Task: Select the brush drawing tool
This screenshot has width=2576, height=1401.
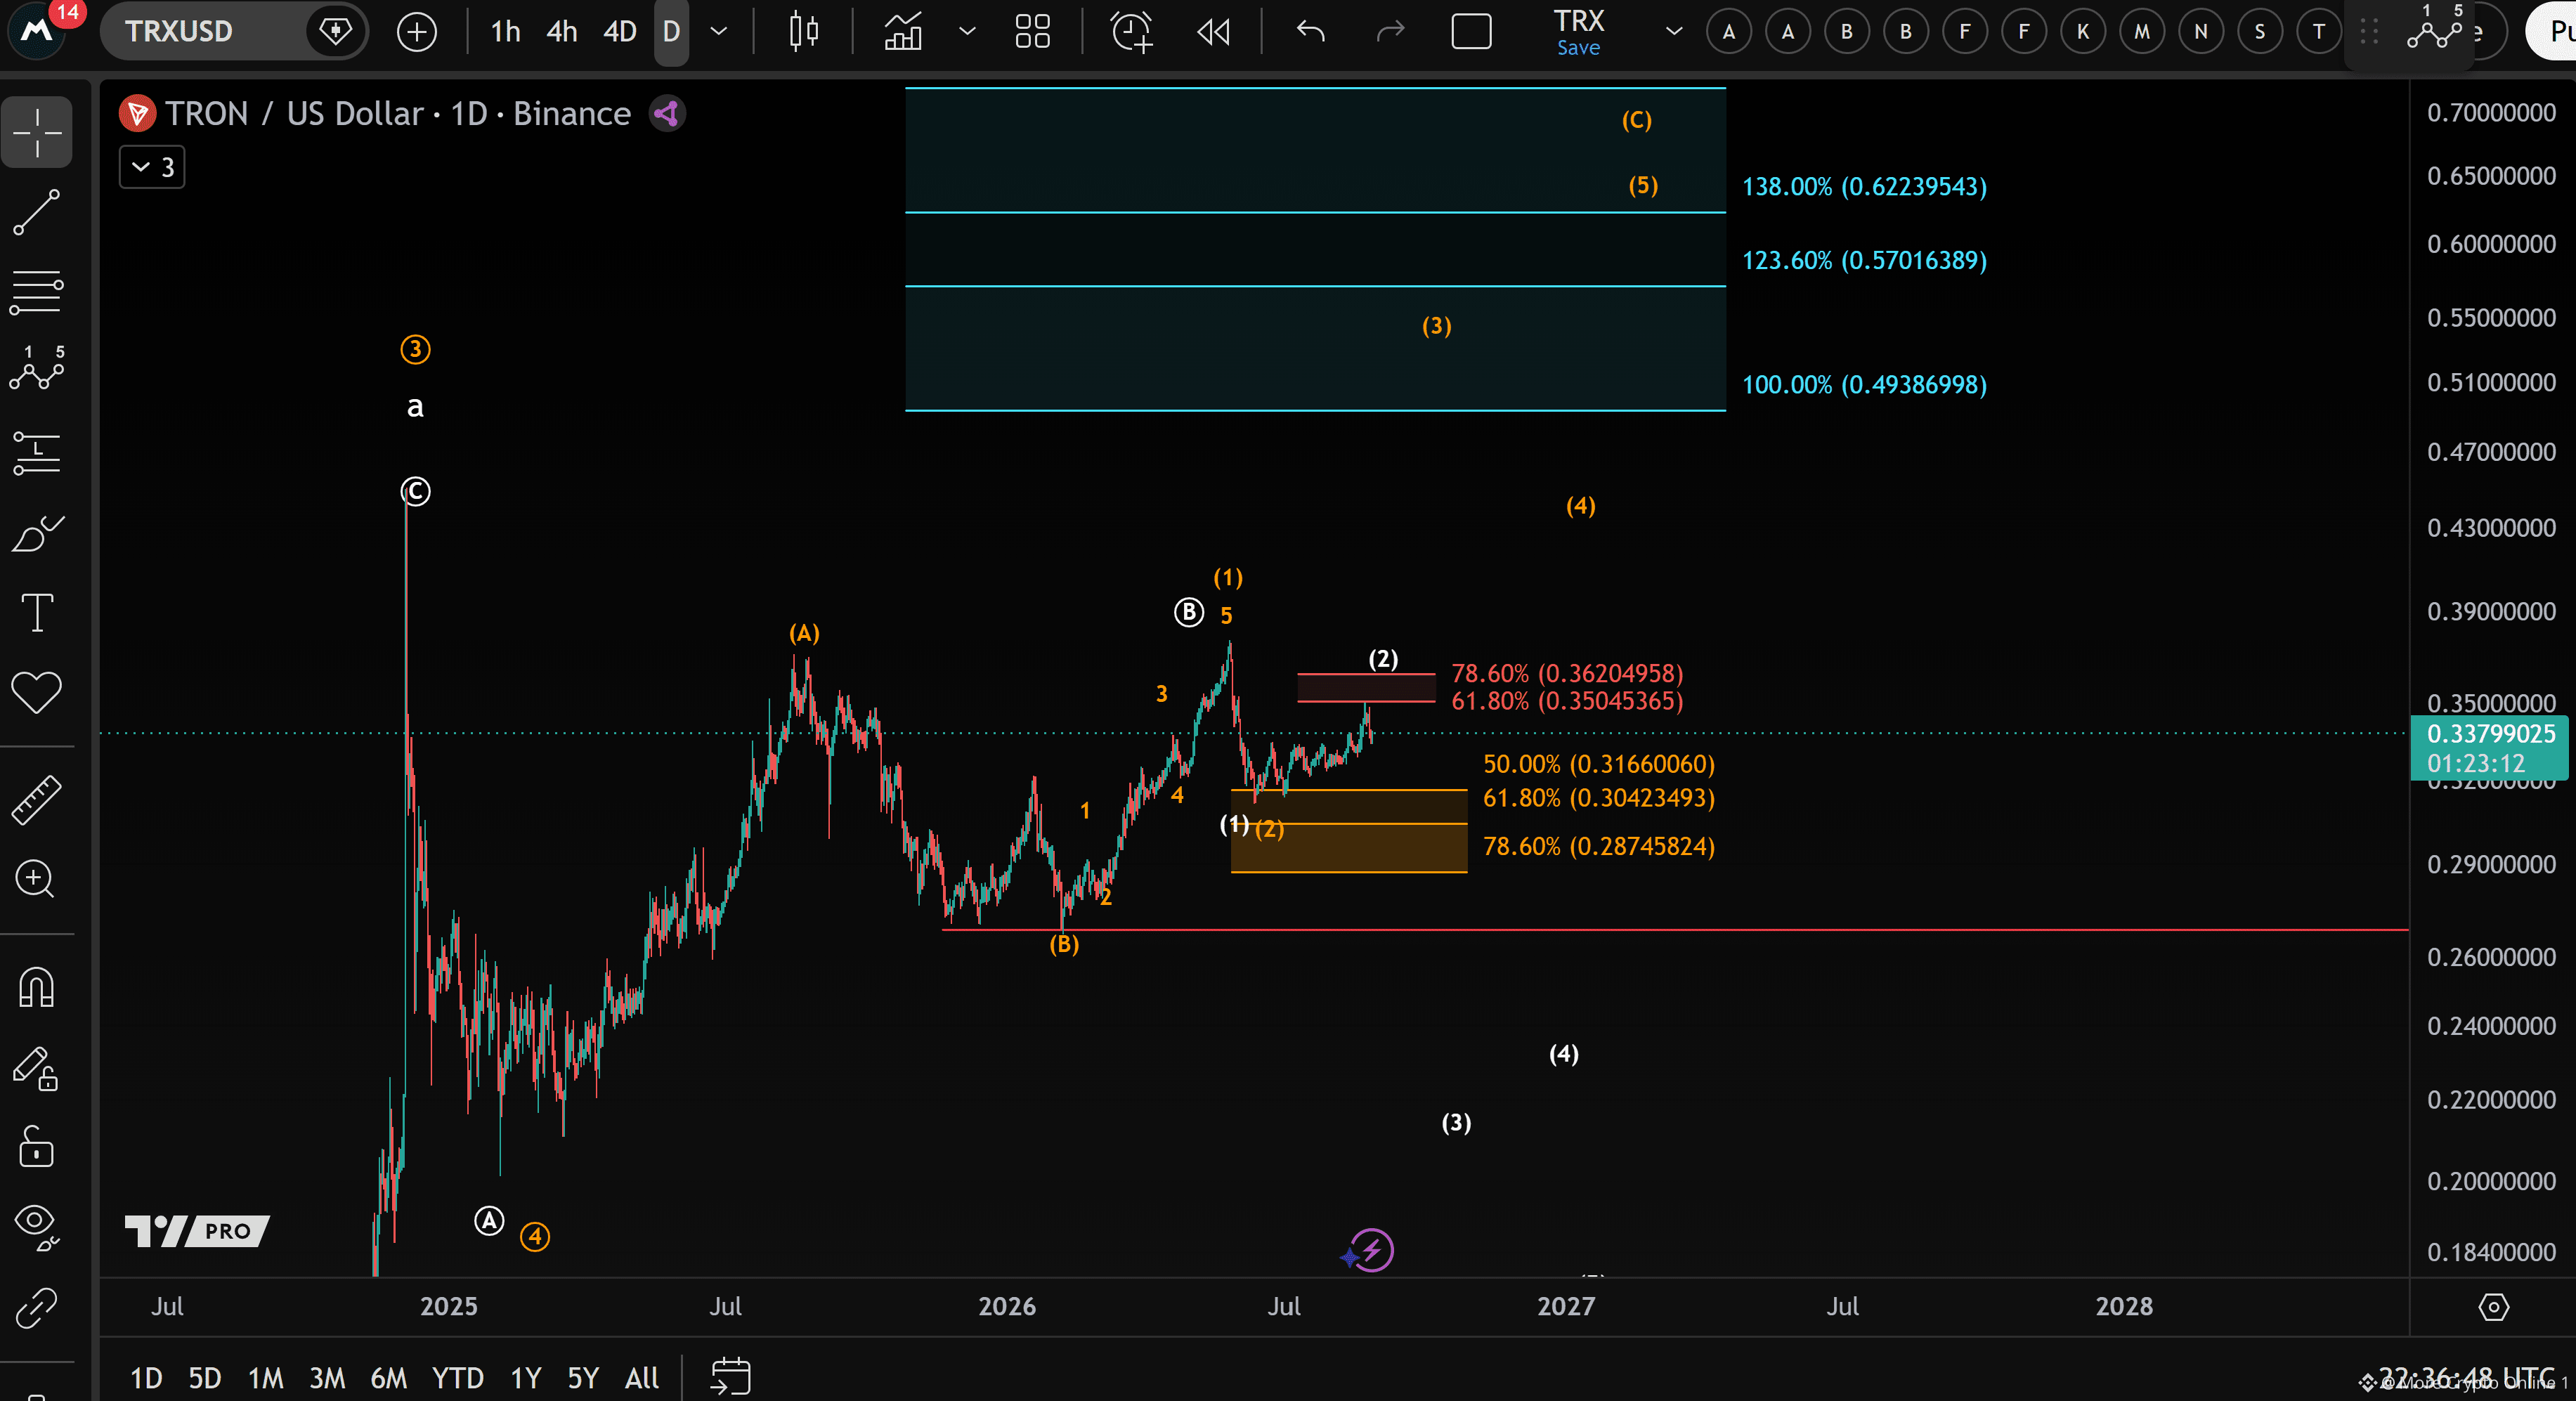Action: (37, 533)
